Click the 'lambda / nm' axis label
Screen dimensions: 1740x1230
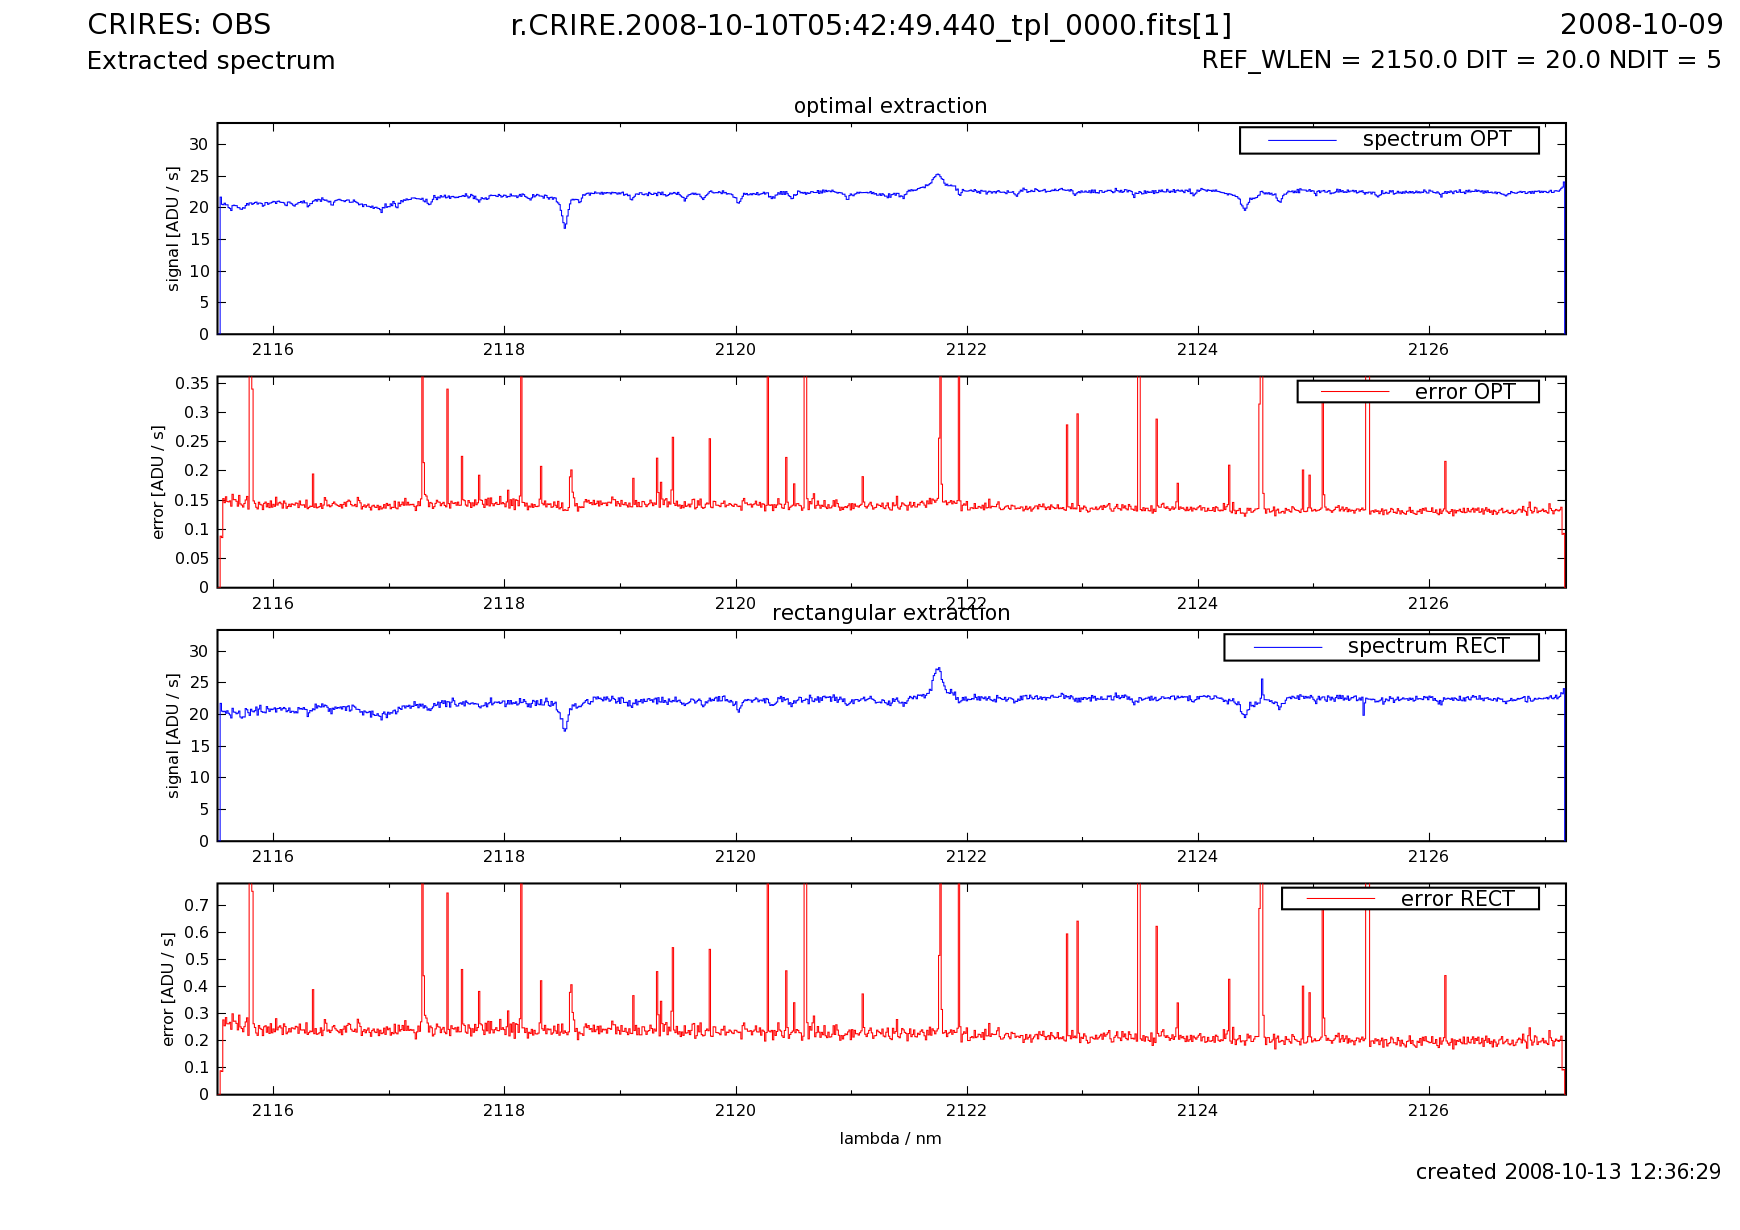point(890,1139)
